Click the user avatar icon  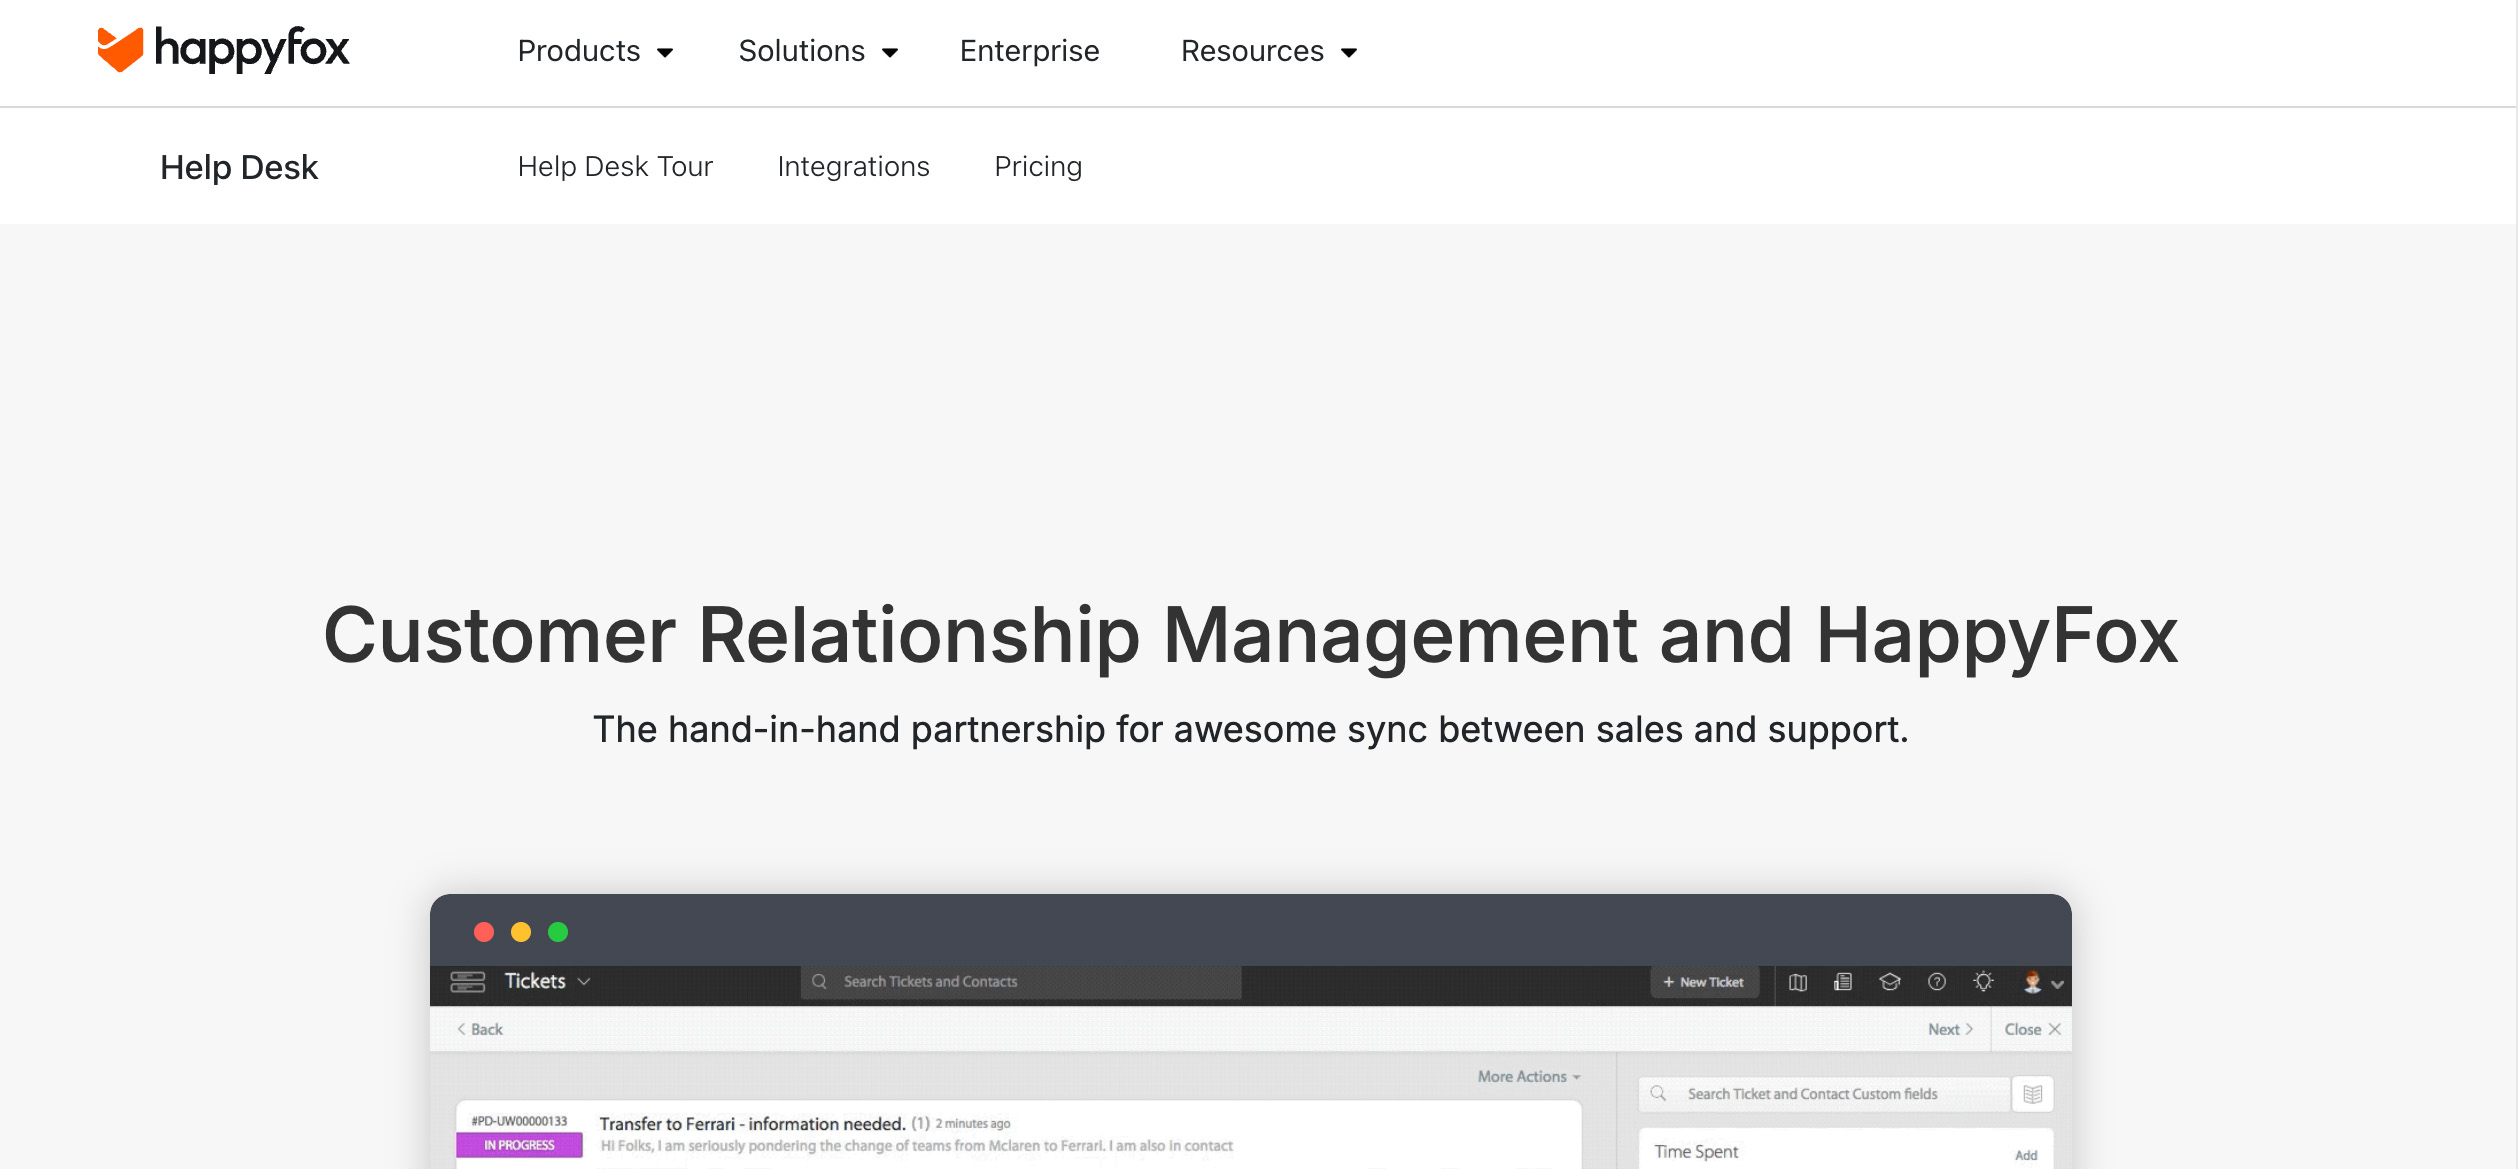[2032, 982]
